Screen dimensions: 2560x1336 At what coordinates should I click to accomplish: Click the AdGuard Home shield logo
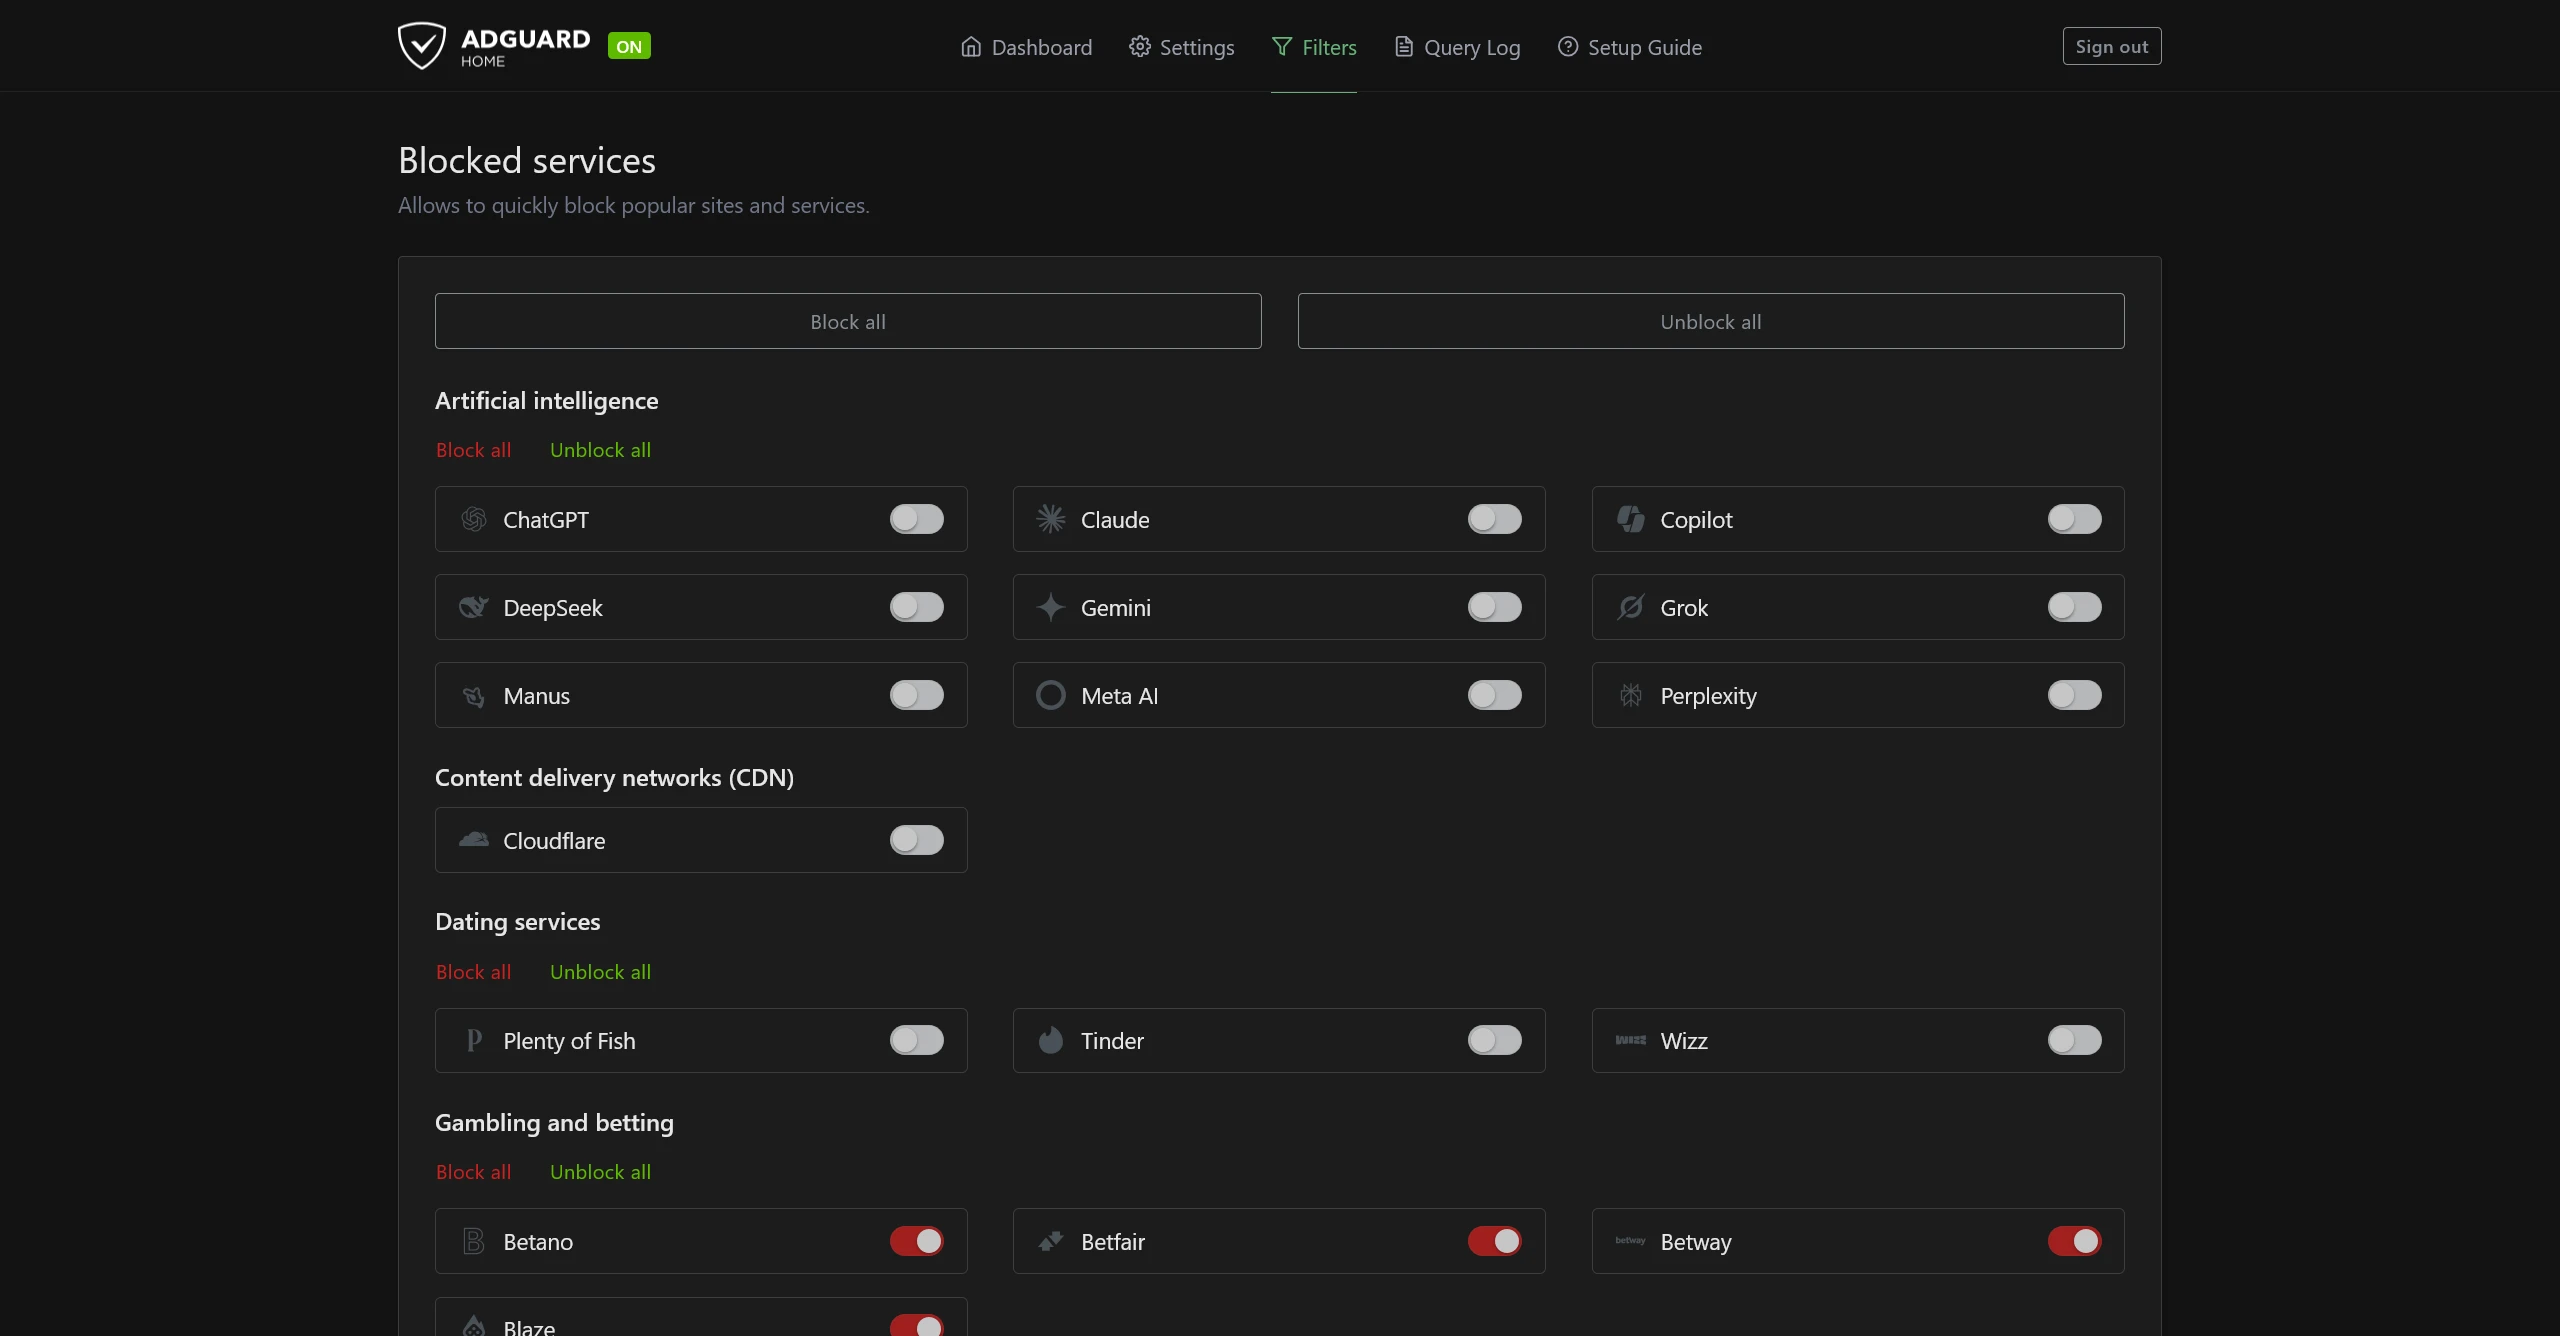point(421,46)
